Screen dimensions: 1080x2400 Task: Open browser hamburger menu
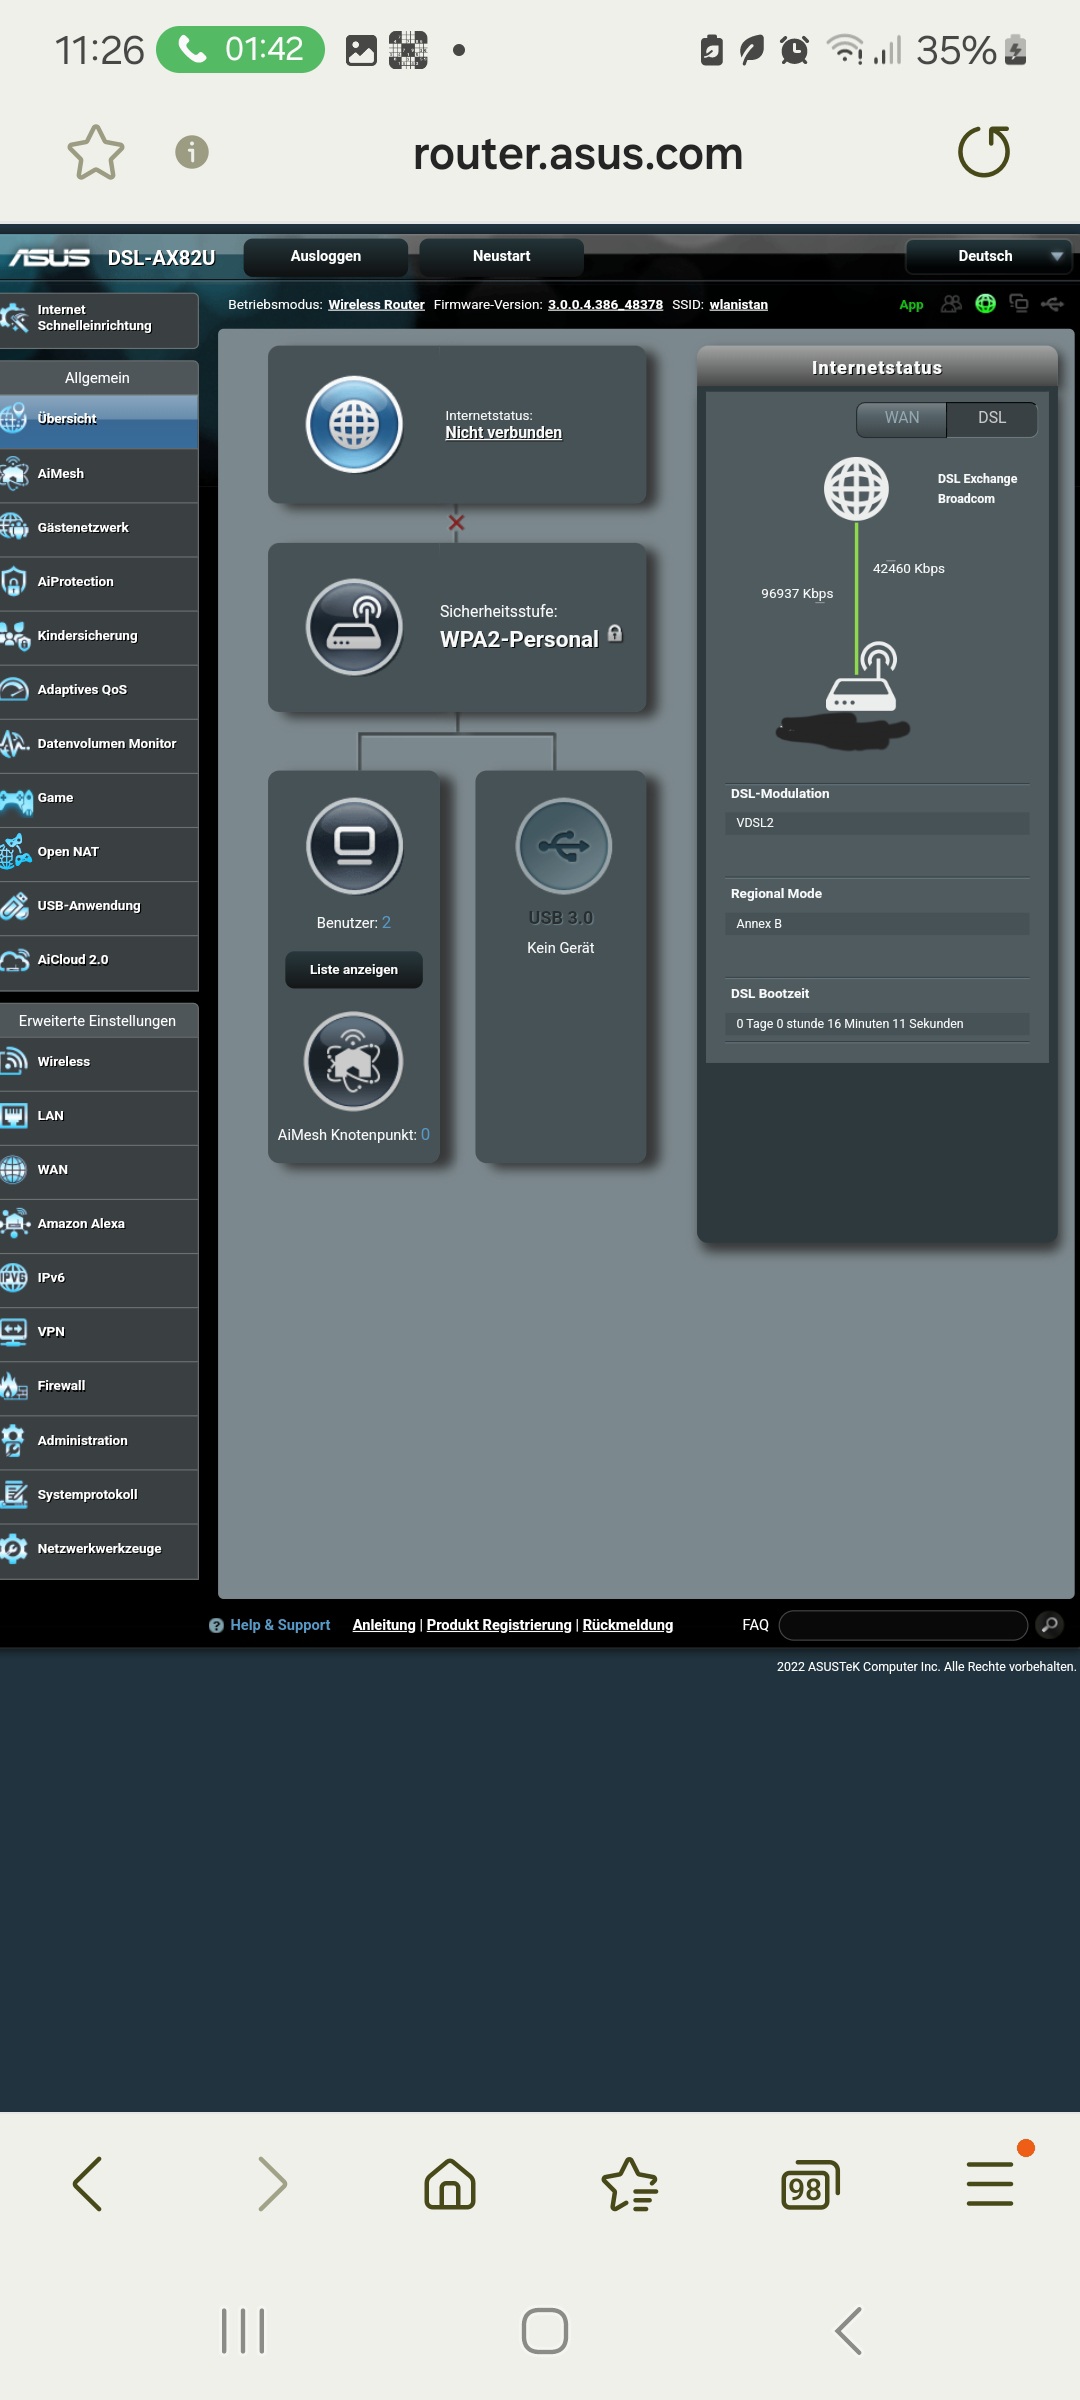(x=990, y=2184)
